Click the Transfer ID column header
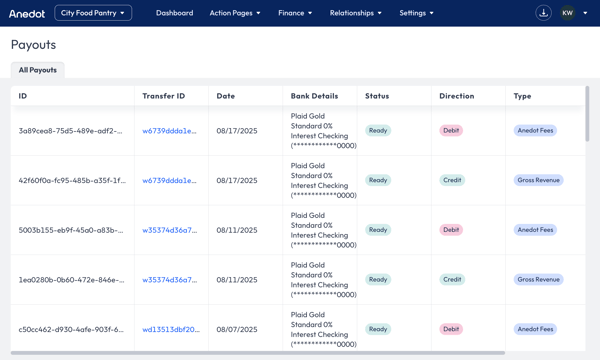Viewport: 600px width, 360px height. tap(163, 96)
